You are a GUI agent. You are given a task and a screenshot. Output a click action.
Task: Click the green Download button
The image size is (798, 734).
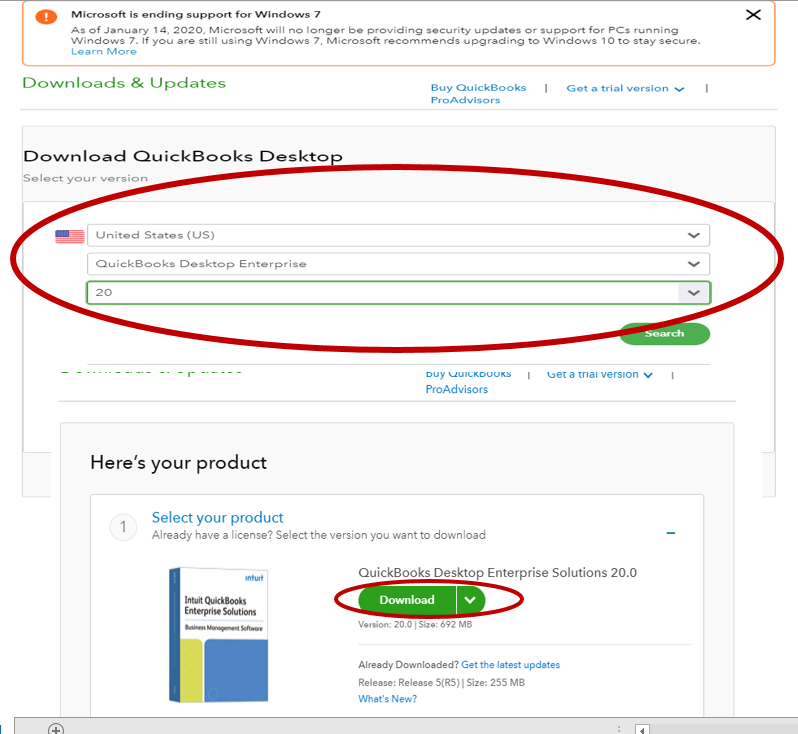pyautogui.click(x=407, y=600)
